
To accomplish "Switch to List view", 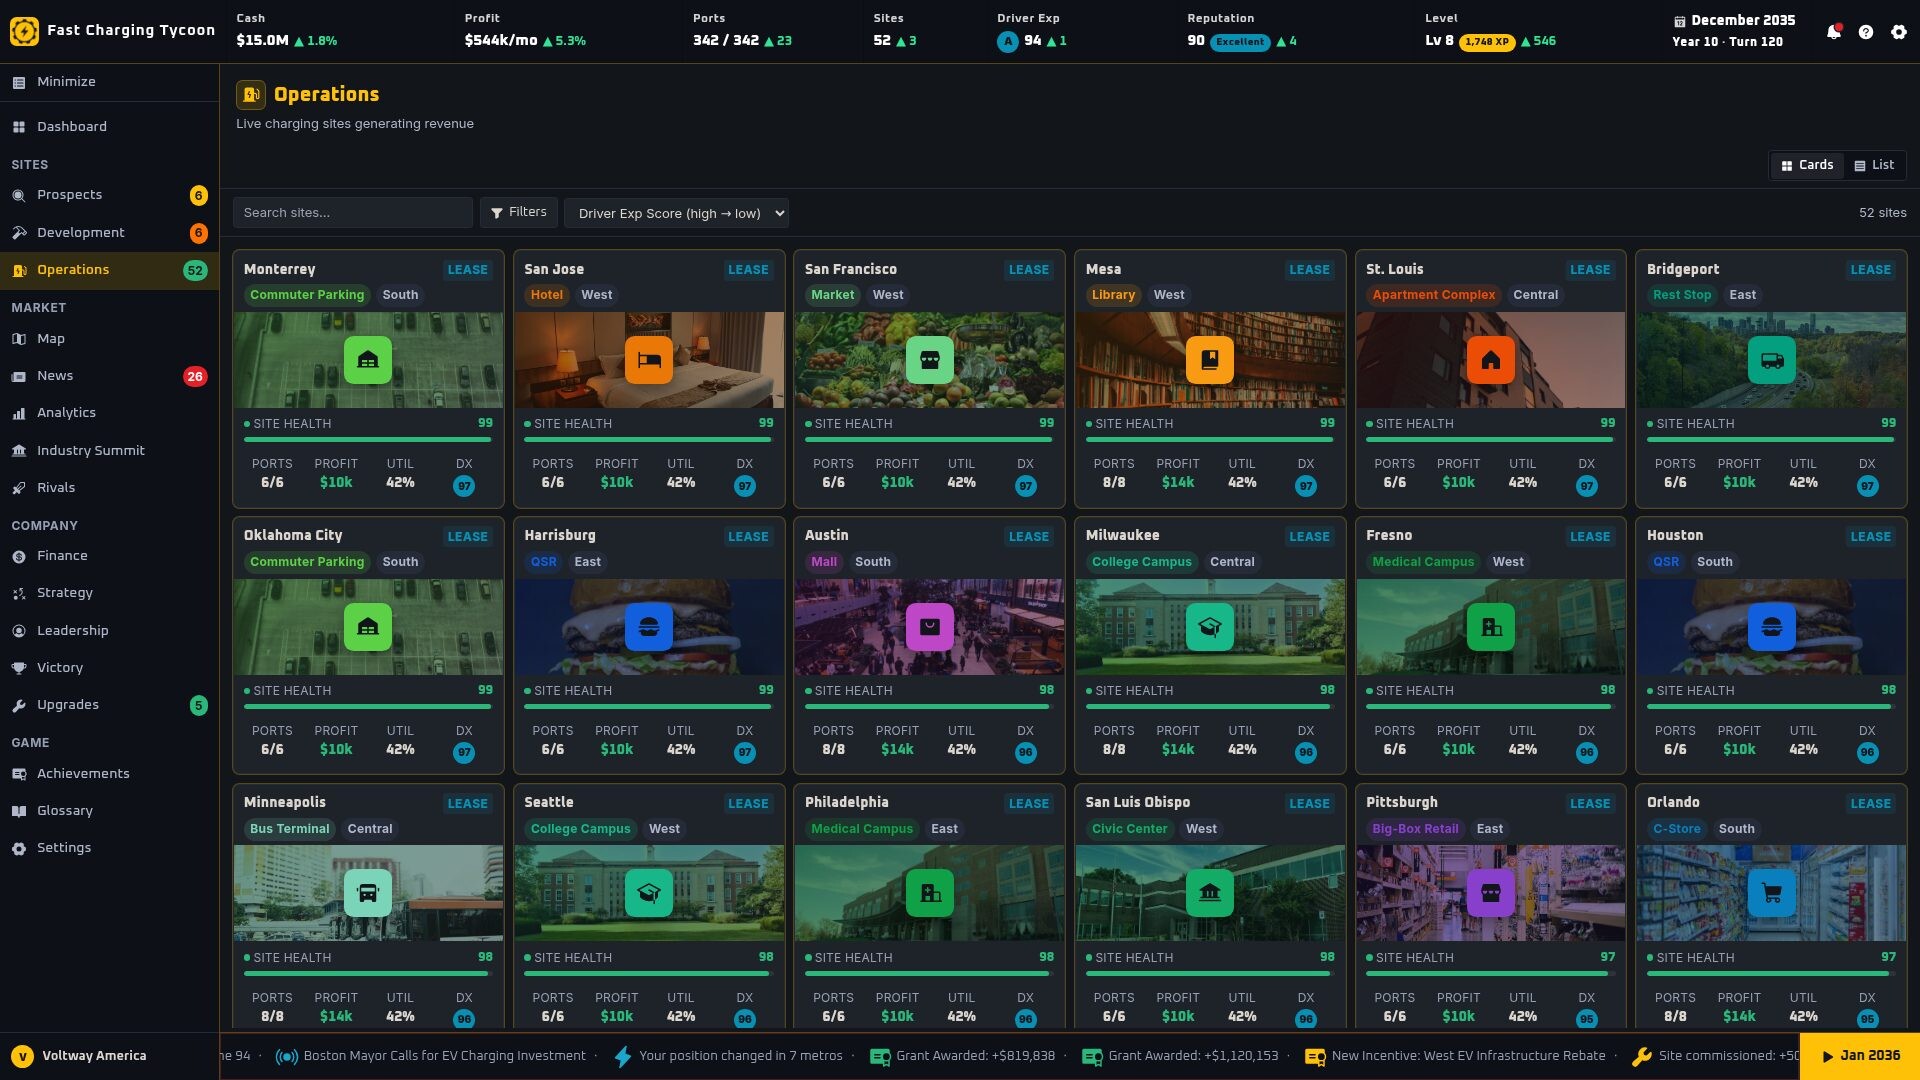I will 1874,165.
